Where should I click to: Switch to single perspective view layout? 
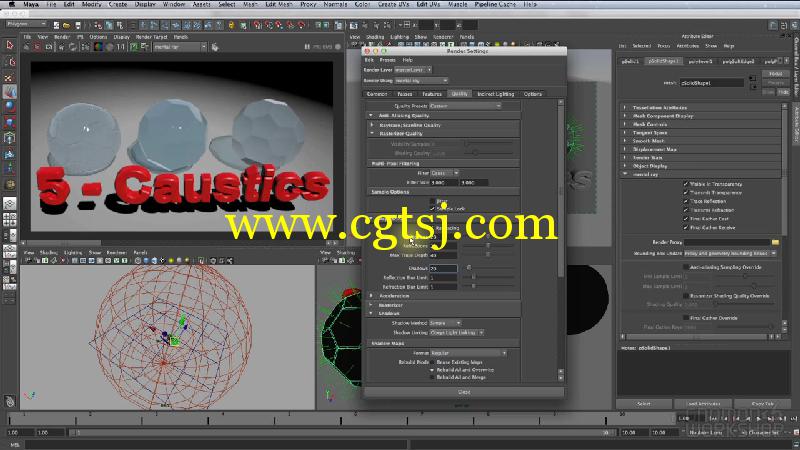[x=10, y=204]
